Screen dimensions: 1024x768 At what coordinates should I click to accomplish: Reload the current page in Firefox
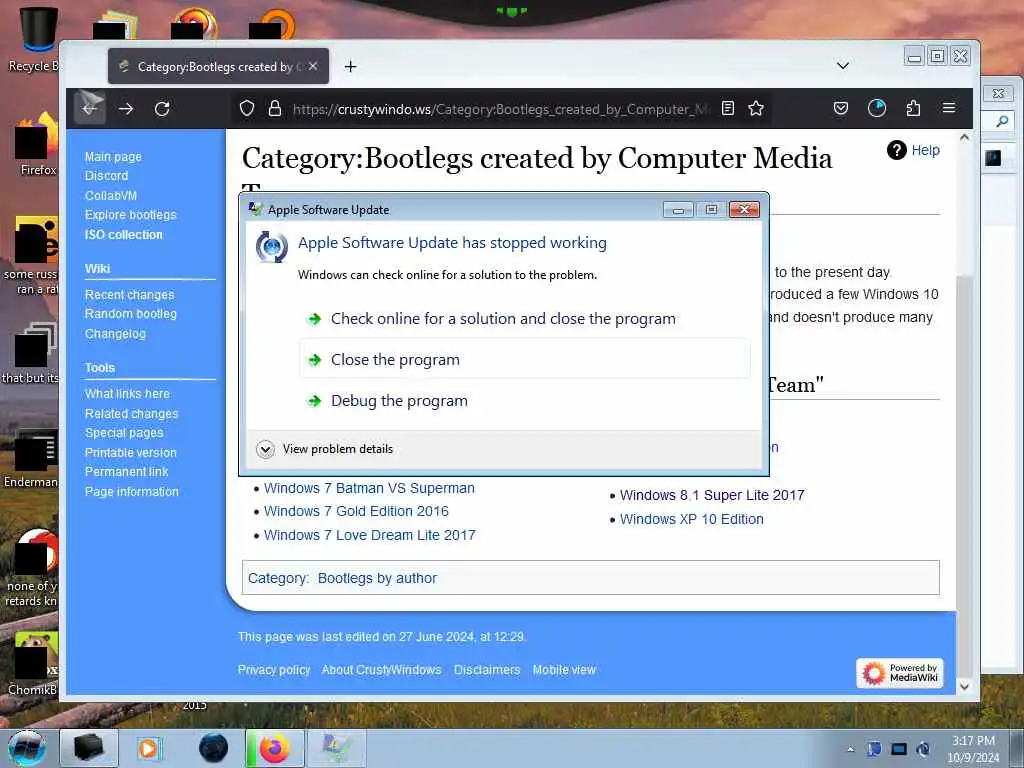pyautogui.click(x=162, y=108)
